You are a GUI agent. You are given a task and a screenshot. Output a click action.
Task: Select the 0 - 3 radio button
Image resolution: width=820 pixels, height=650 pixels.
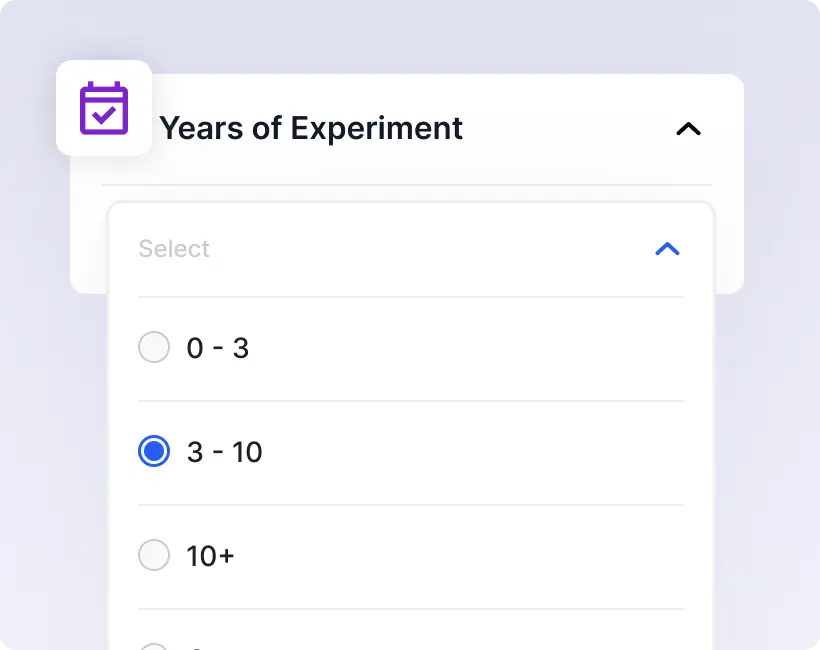point(154,348)
